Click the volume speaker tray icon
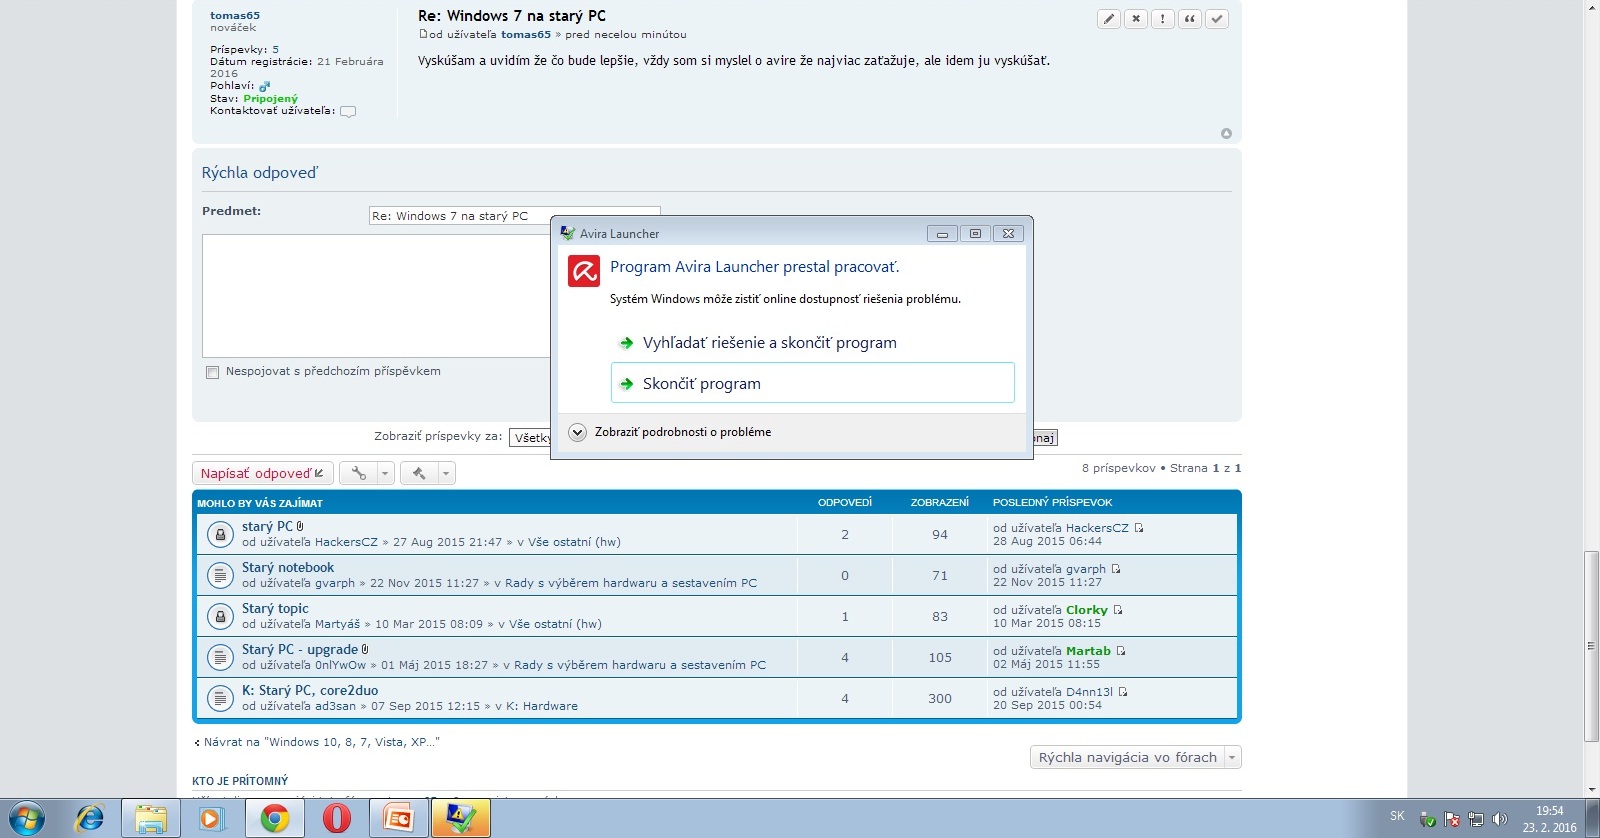1600x838 pixels. point(1499,819)
